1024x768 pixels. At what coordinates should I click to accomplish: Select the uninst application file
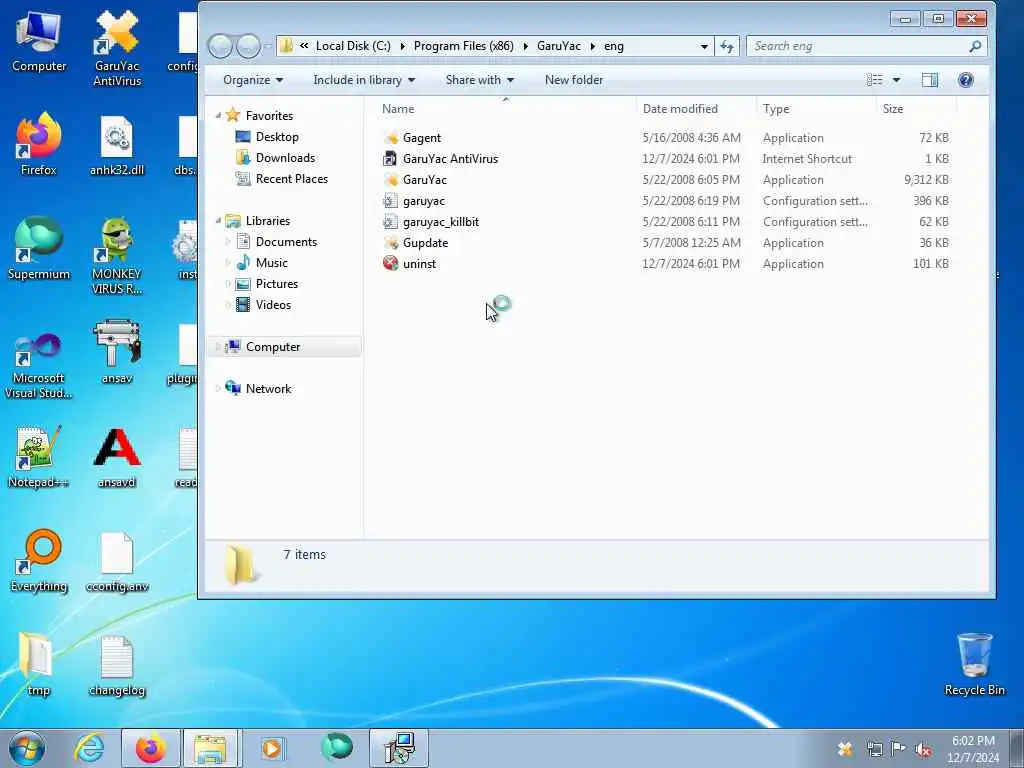coord(409,263)
